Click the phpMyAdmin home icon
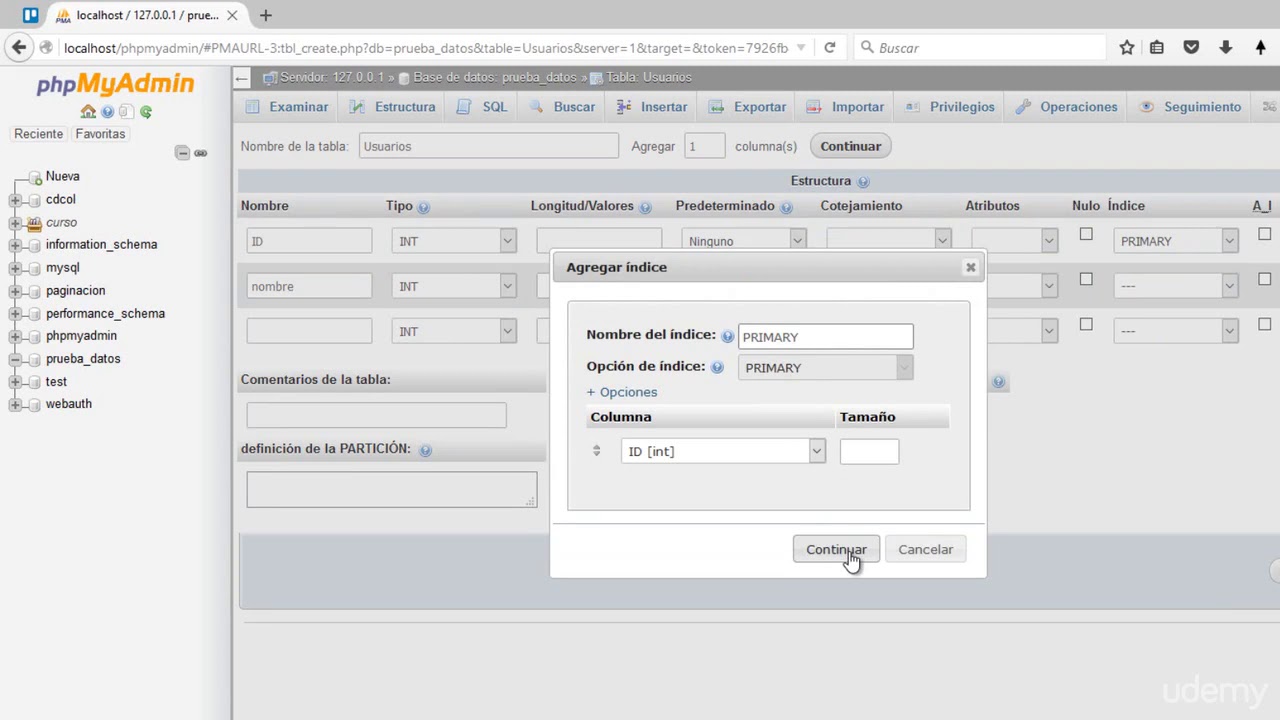The image size is (1280, 720). 88,112
